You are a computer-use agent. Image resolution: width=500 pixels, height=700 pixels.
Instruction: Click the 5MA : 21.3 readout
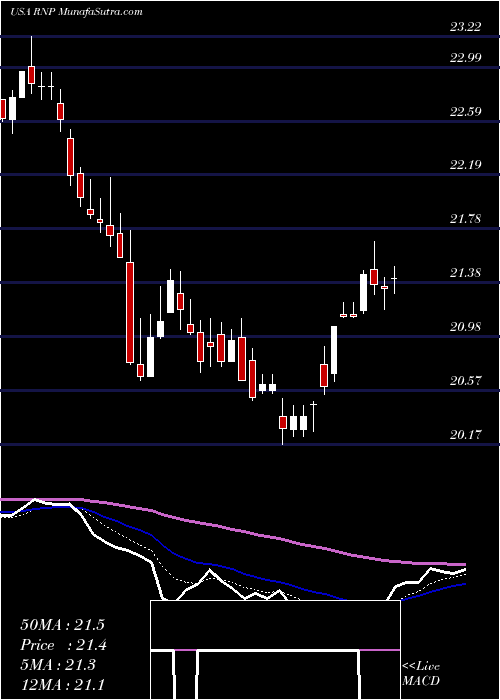pos(58,664)
